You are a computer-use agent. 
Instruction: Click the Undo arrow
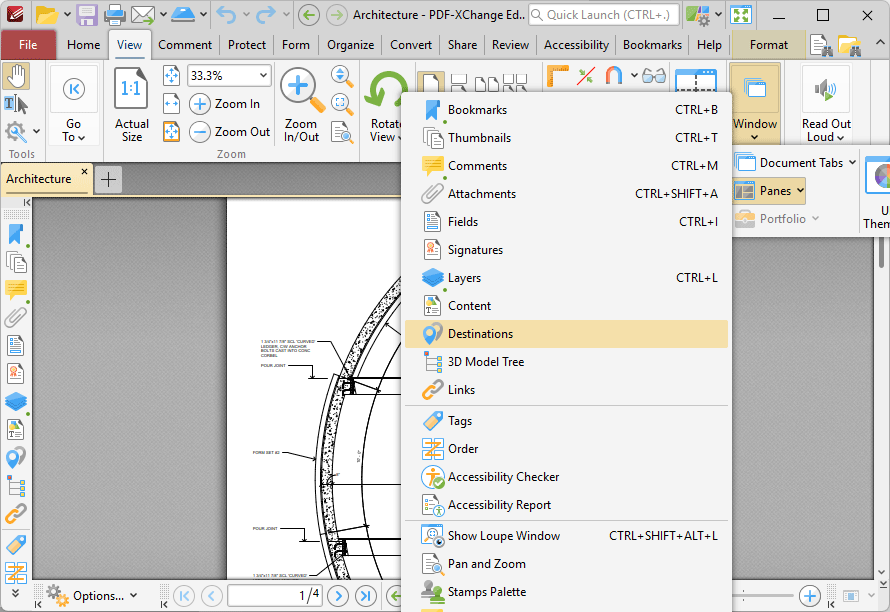[226, 15]
